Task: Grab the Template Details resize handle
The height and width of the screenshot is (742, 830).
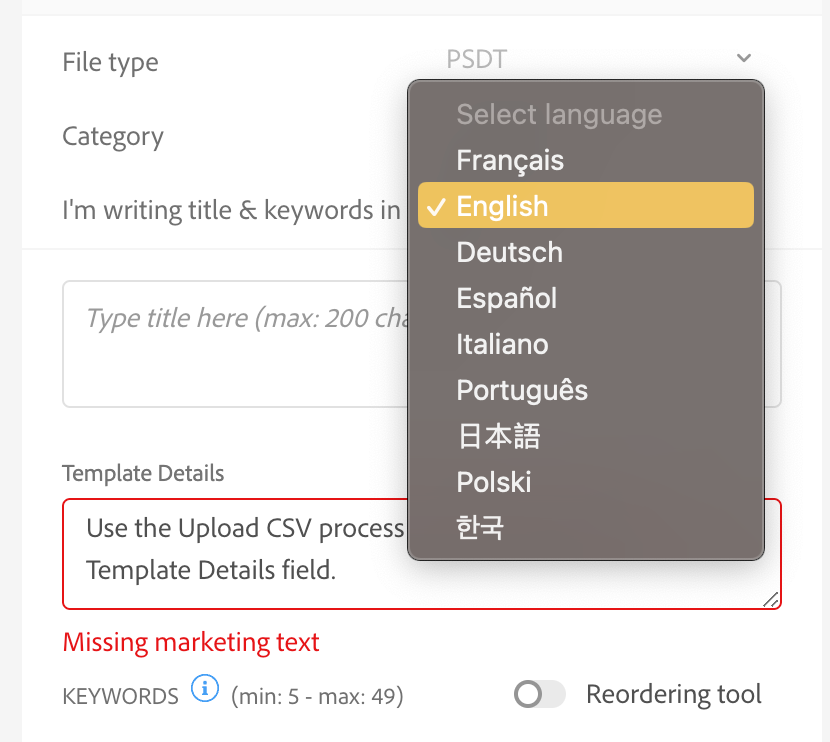Action: pyautogui.click(x=771, y=599)
